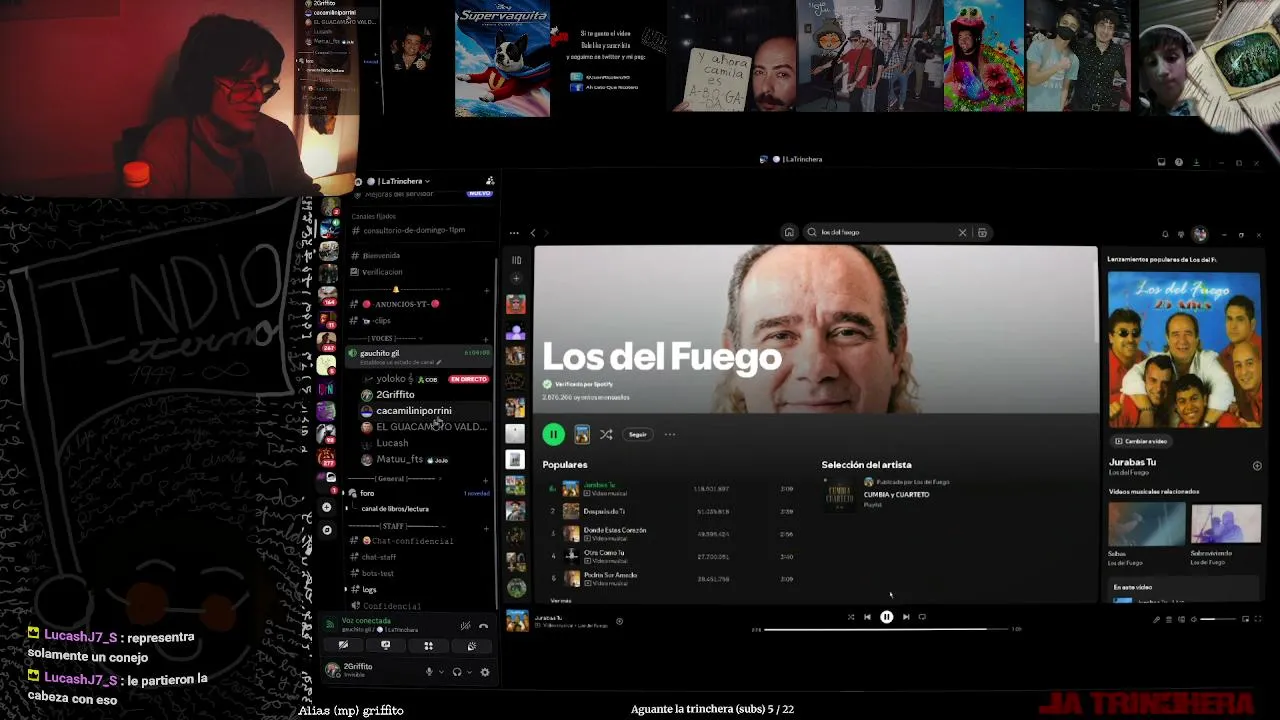The width and height of the screenshot is (1280, 720).
Task: Go to Spotify Home via the house icon
Action: (789, 232)
